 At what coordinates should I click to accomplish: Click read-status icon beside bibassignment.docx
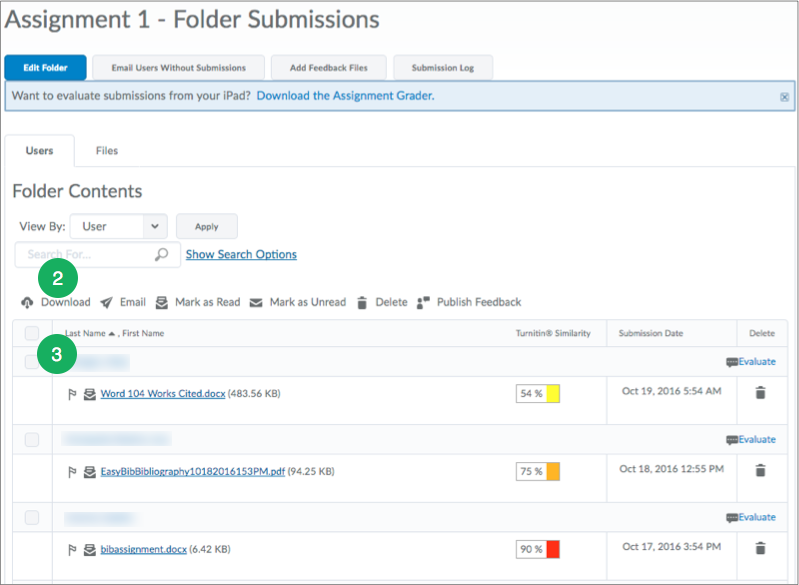(x=90, y=549)
